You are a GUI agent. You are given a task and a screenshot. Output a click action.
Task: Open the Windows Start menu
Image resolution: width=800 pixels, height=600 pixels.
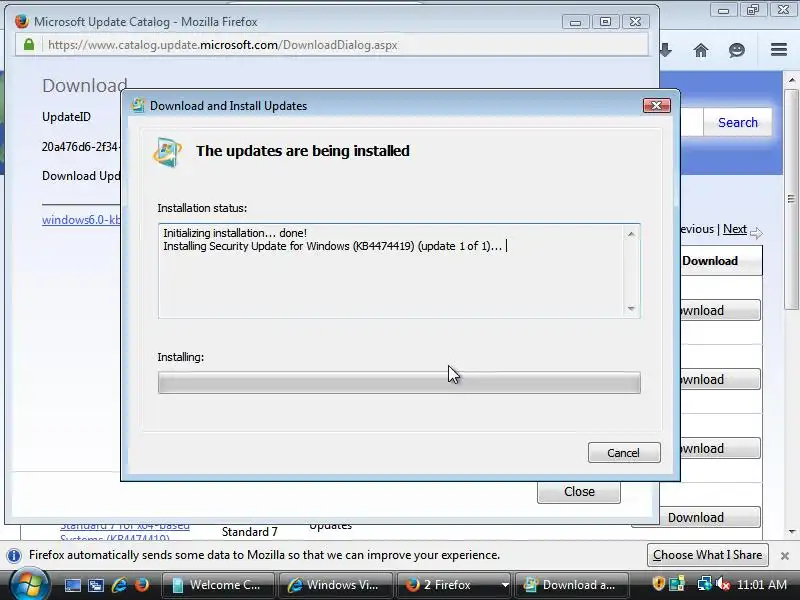coord(29,585)
